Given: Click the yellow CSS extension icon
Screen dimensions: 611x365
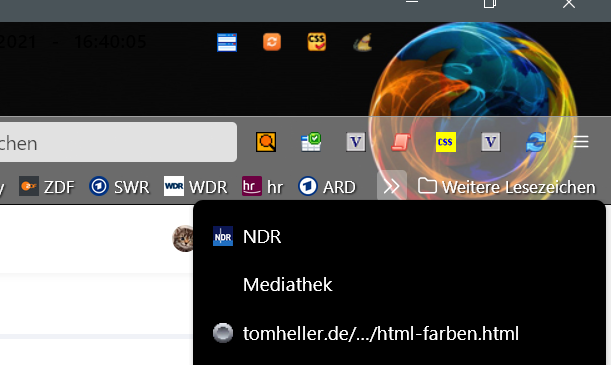Looking at the screenshot, I should coord(445,142).
